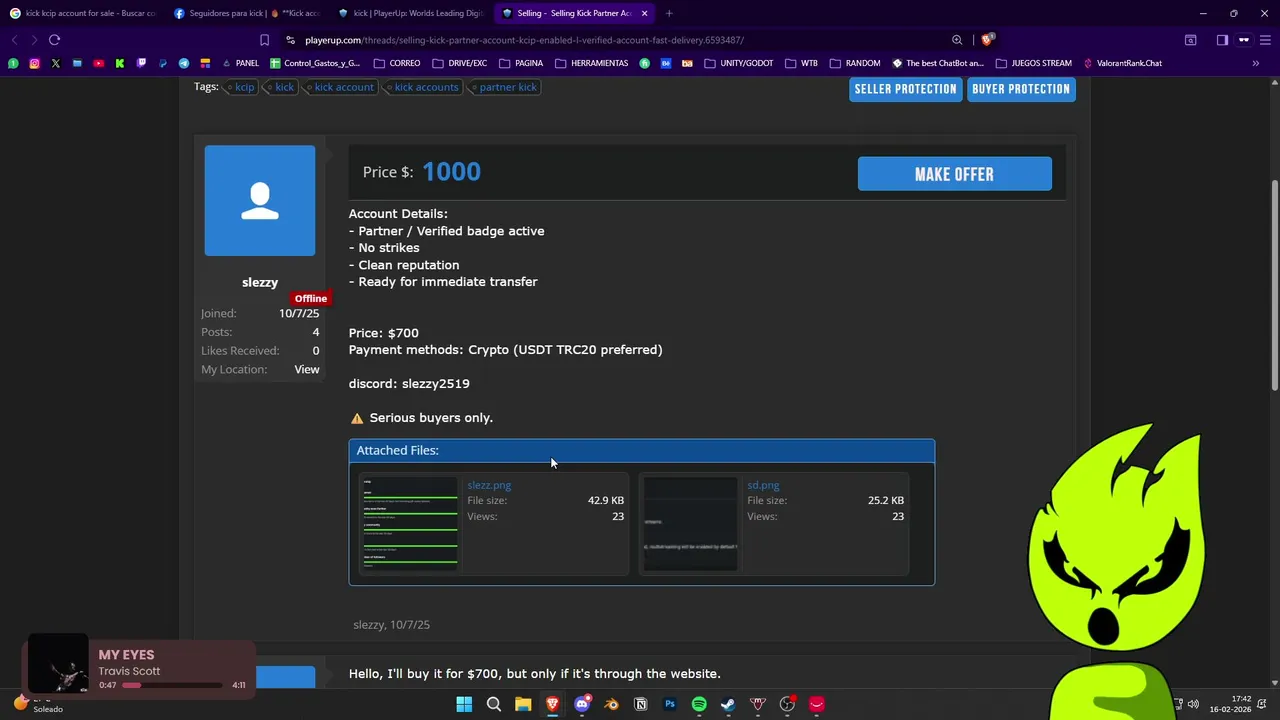
Task: Expand the JUEGOS STREAM bookmark folder
Action: click(x=1033, y=63)
